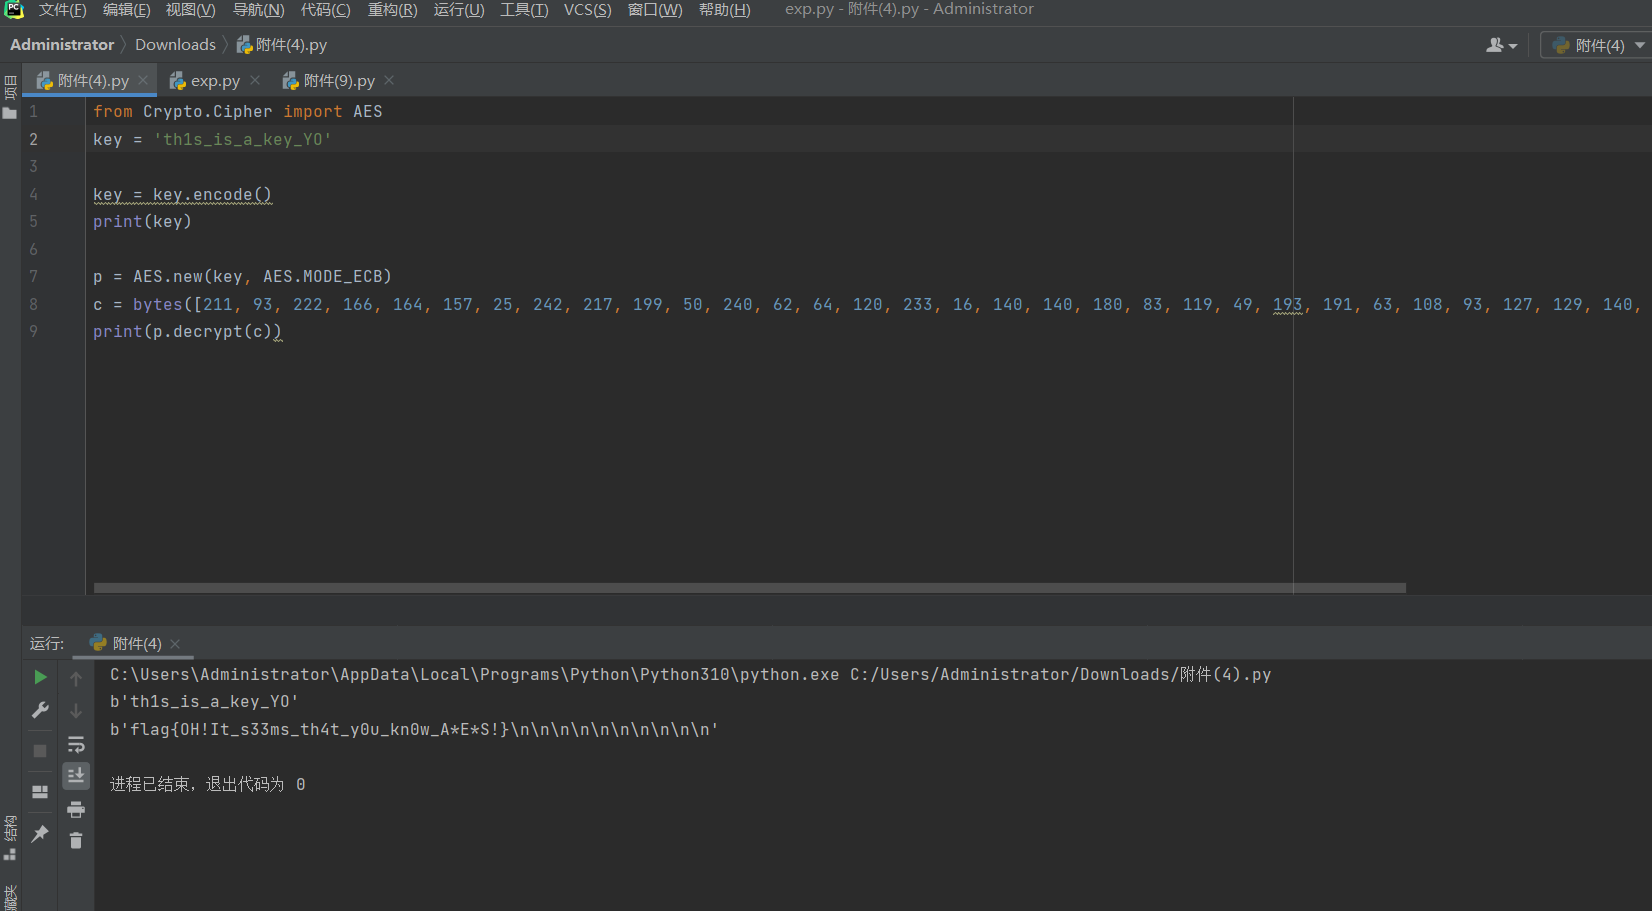
Task: Switch to the 附件(9).py editor tab
Action: [338, 81]
